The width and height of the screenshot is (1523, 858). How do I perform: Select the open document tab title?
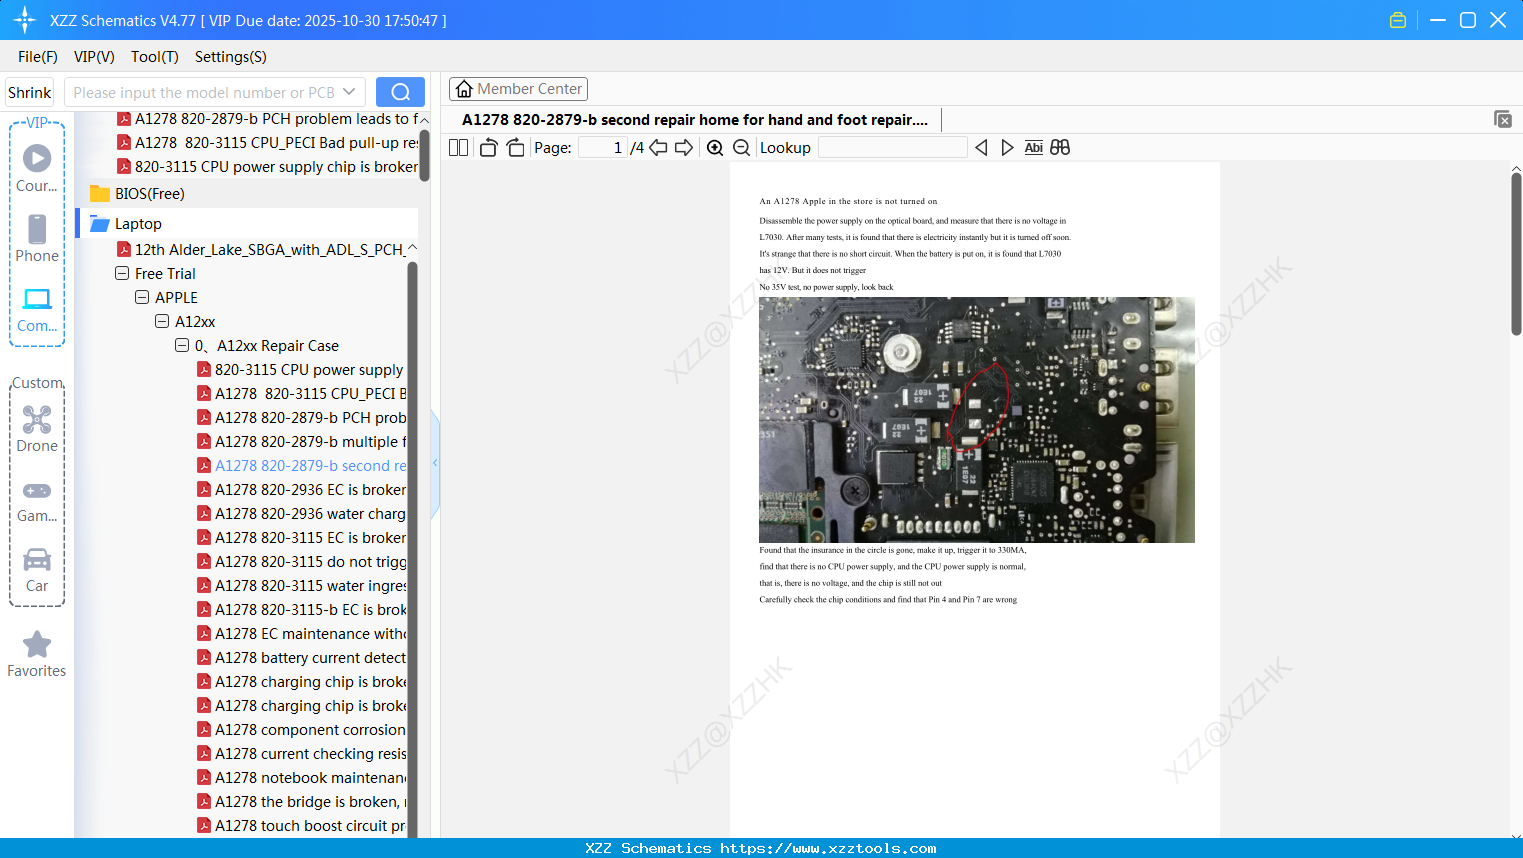pos(695,120)
